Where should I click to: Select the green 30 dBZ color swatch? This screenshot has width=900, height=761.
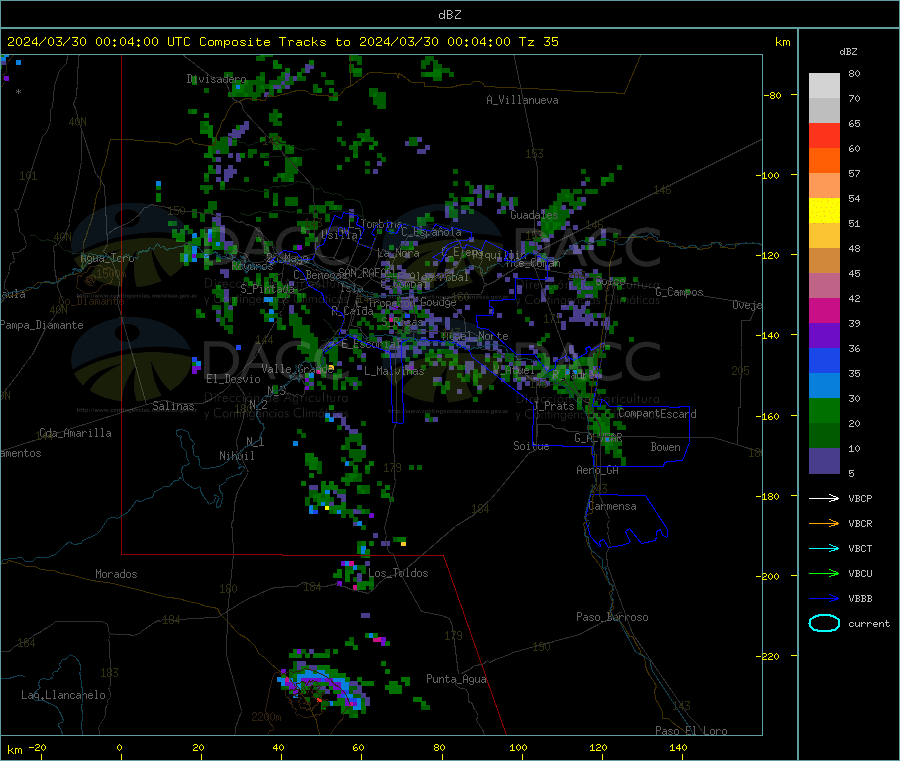(824, 410)
